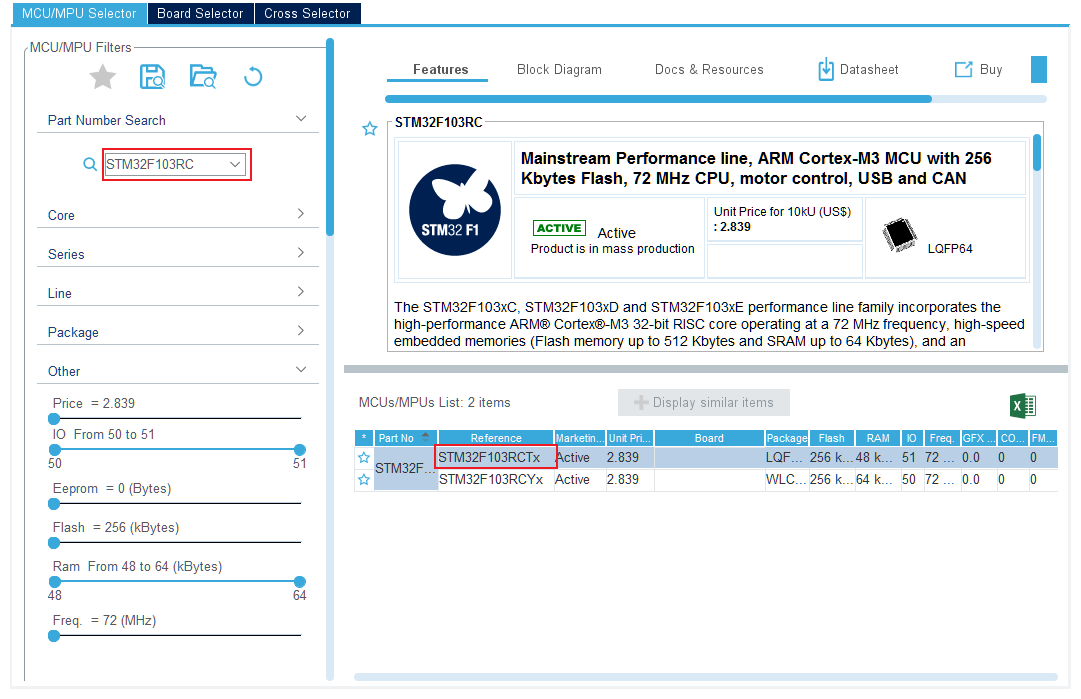
Task: Open the Docs & Resources tab
Action: pos(709,70)
